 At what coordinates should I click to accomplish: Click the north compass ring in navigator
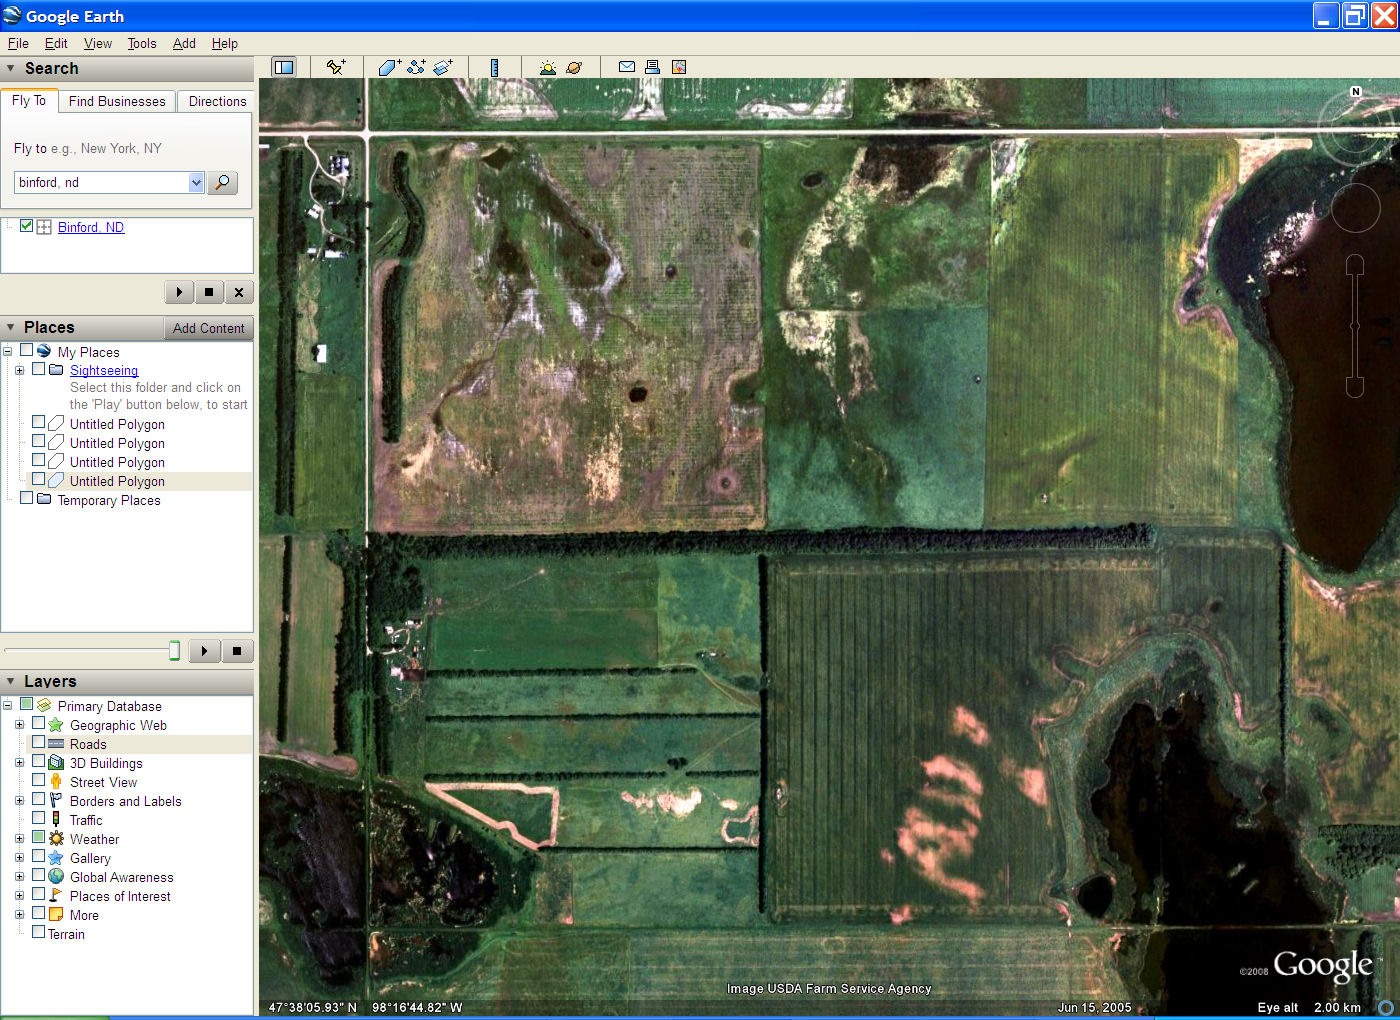(x=1356, y=127)
